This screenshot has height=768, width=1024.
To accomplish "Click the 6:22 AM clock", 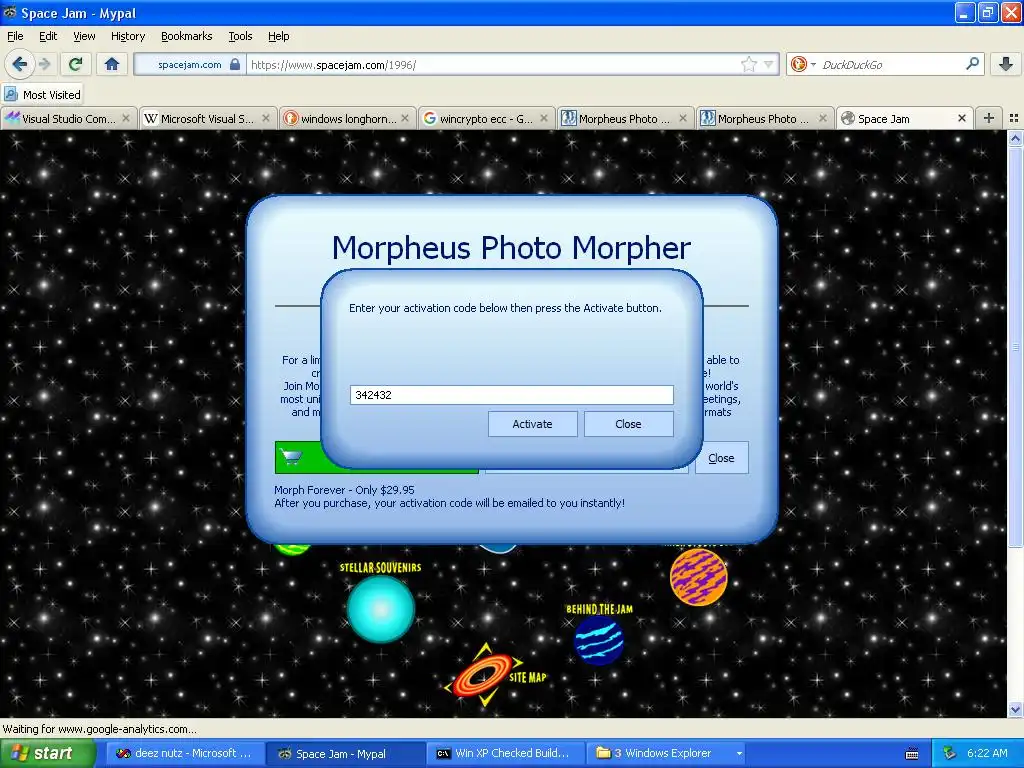I will tap(987, 753).
